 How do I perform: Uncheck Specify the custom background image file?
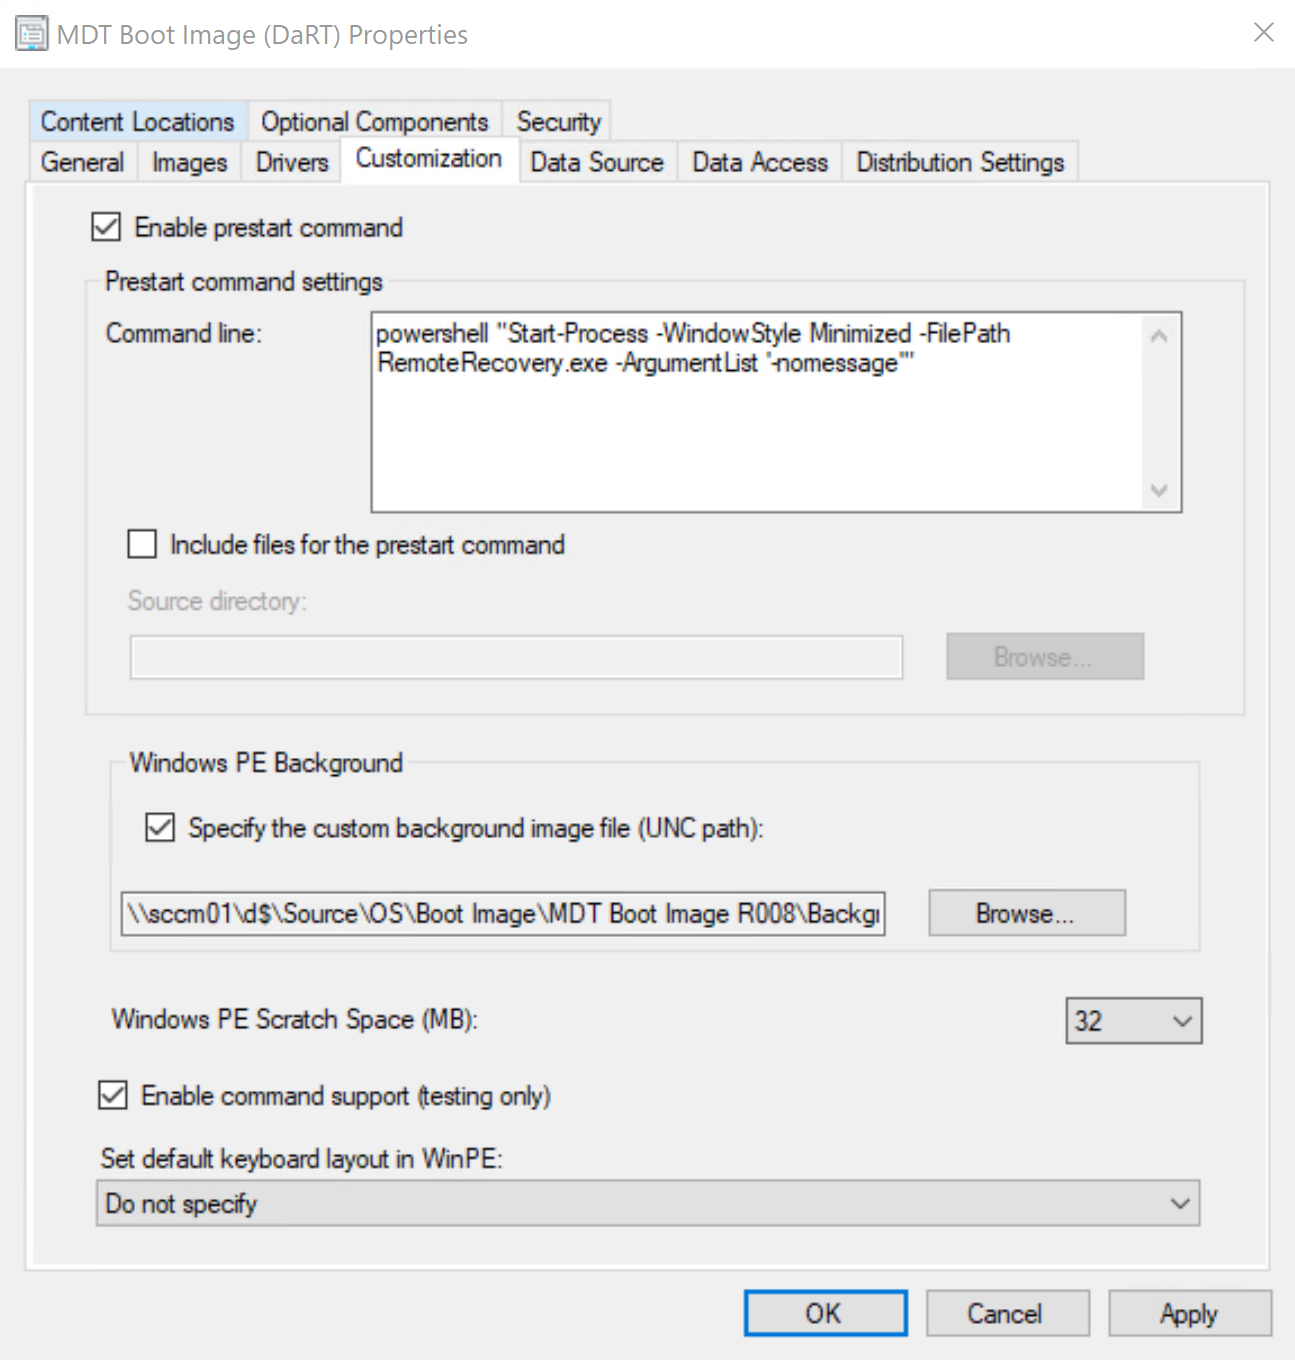(159, 828)
